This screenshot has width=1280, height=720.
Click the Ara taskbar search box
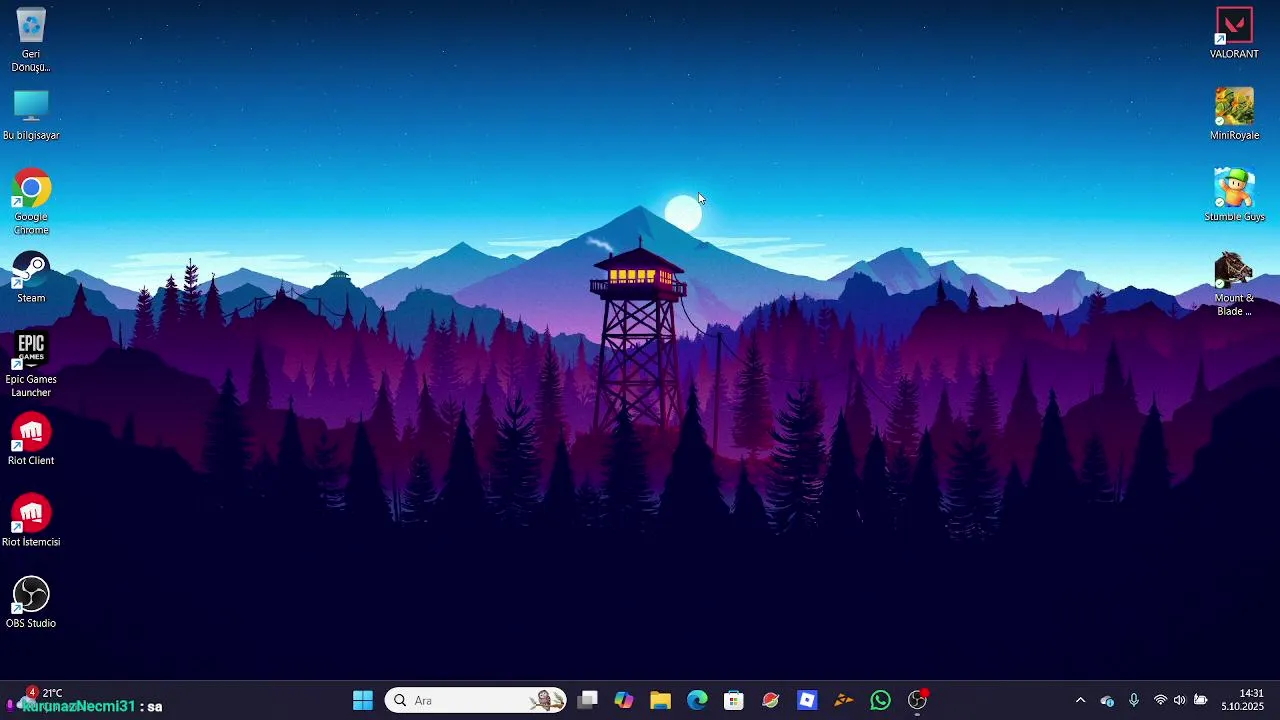click(x=476, y=700)
